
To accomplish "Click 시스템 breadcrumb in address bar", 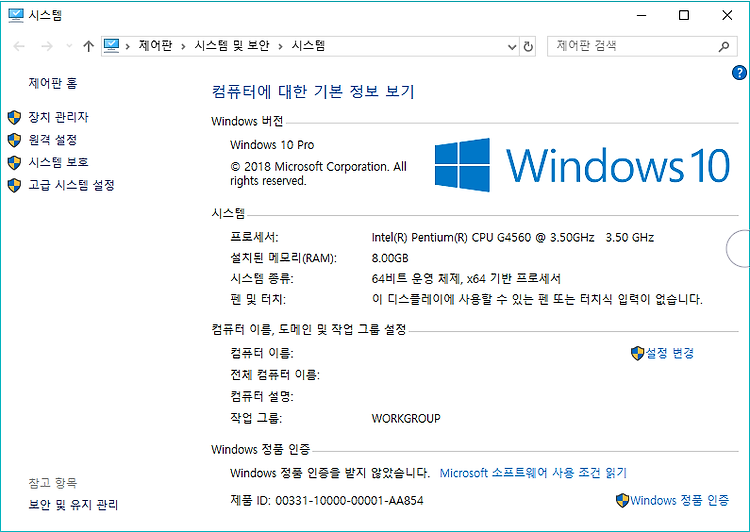I will coord(309,46).
